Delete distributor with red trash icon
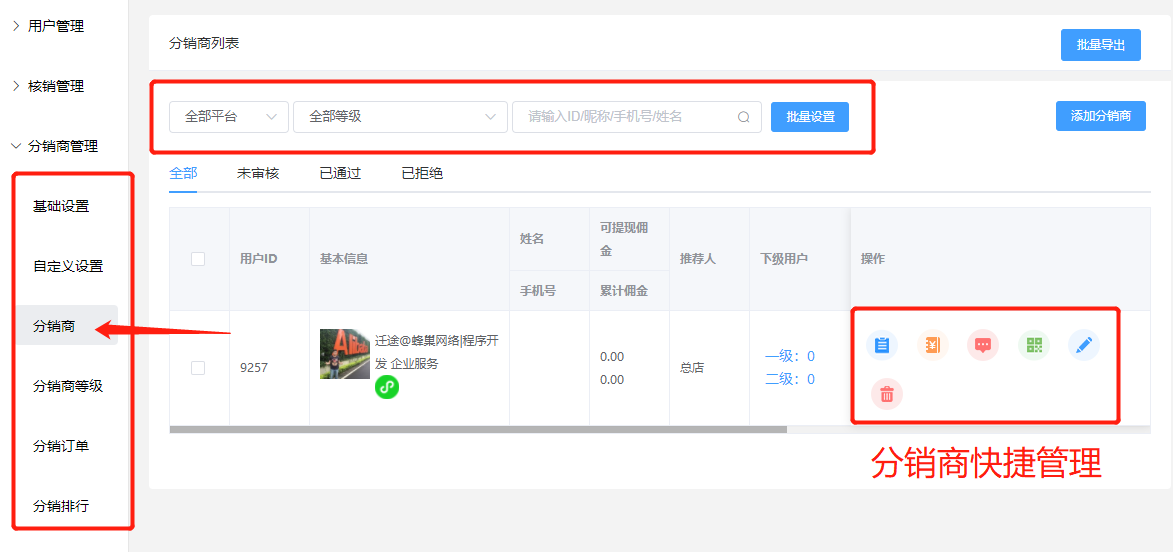1173x552 pixels. tap(886, 394)
